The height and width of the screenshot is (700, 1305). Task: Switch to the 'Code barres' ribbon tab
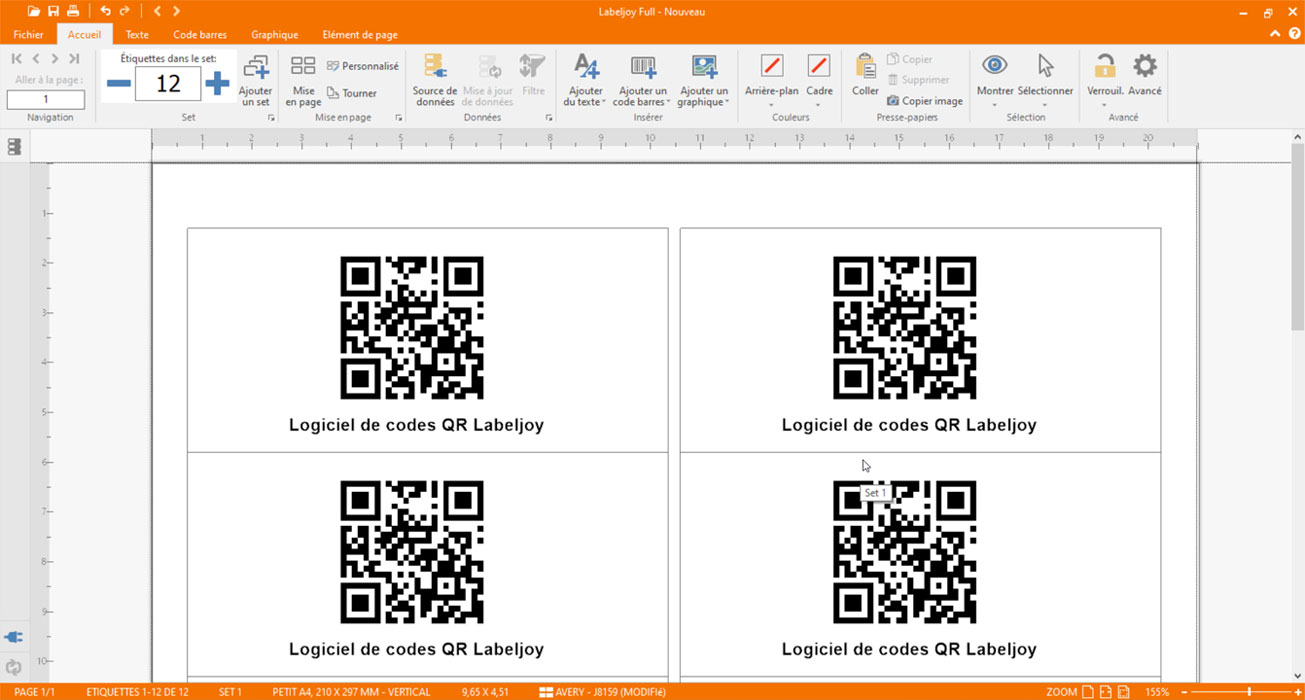[200, 34]
